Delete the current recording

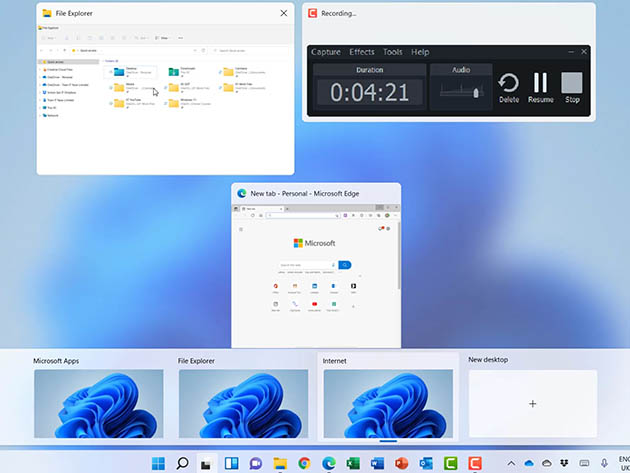point(509,88)
